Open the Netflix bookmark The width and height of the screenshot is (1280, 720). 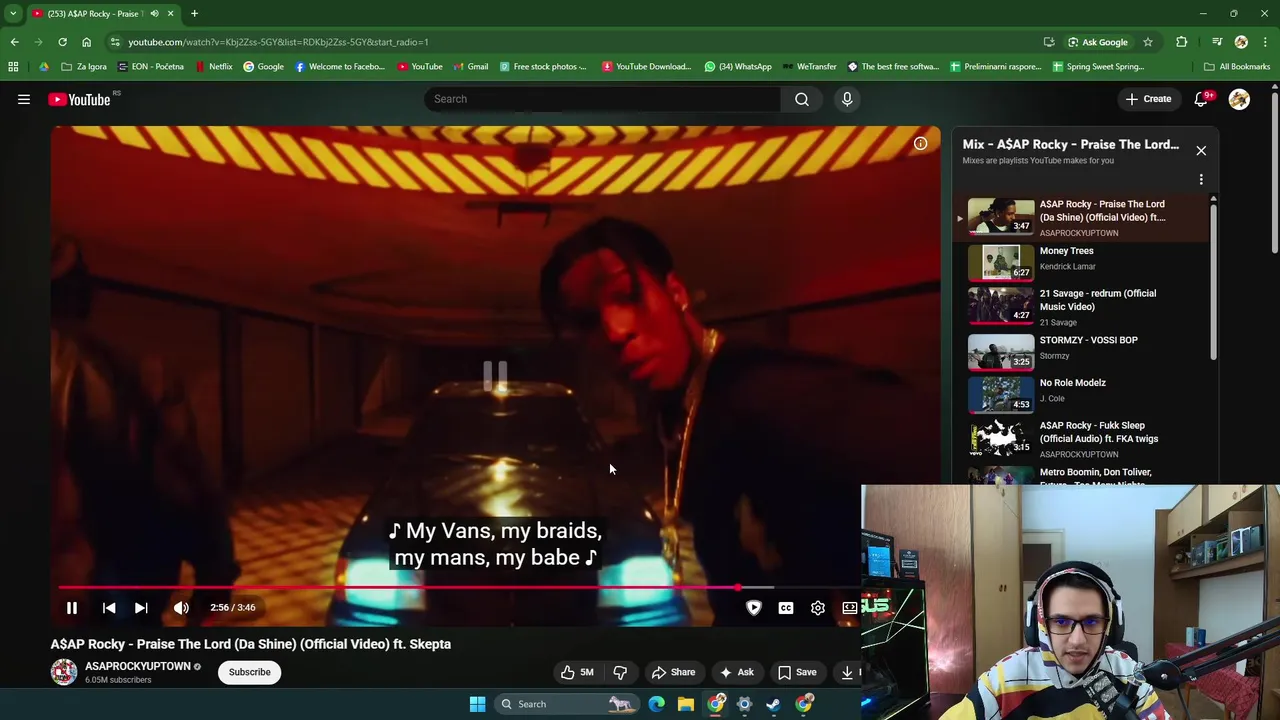pos(214,67)
